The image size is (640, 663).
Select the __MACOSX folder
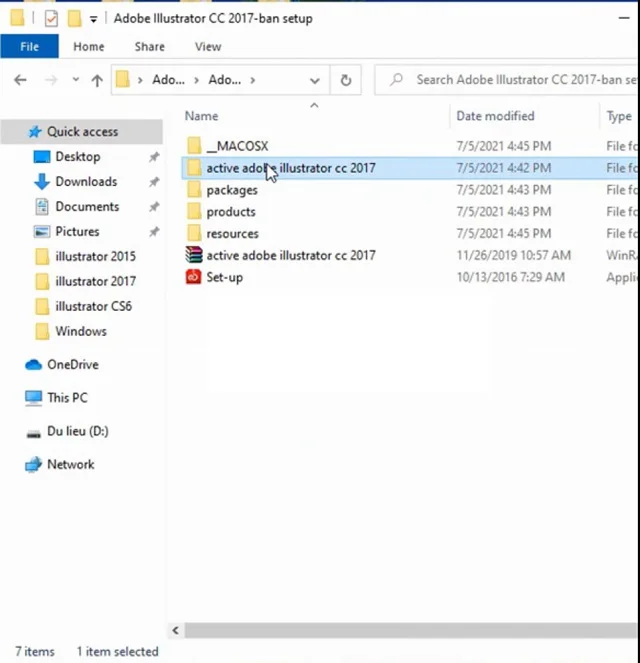coord(237,146)
